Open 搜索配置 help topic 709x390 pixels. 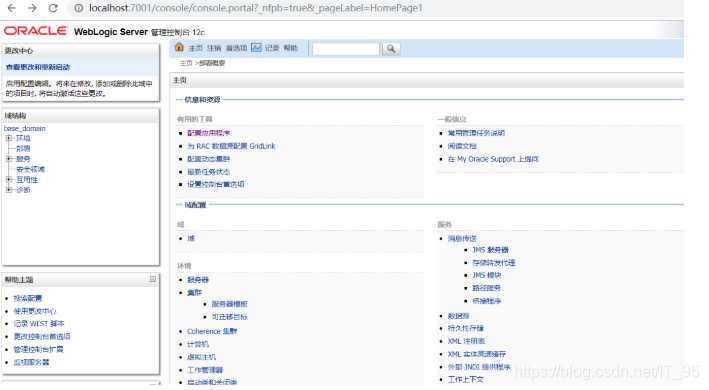(28, 298)
